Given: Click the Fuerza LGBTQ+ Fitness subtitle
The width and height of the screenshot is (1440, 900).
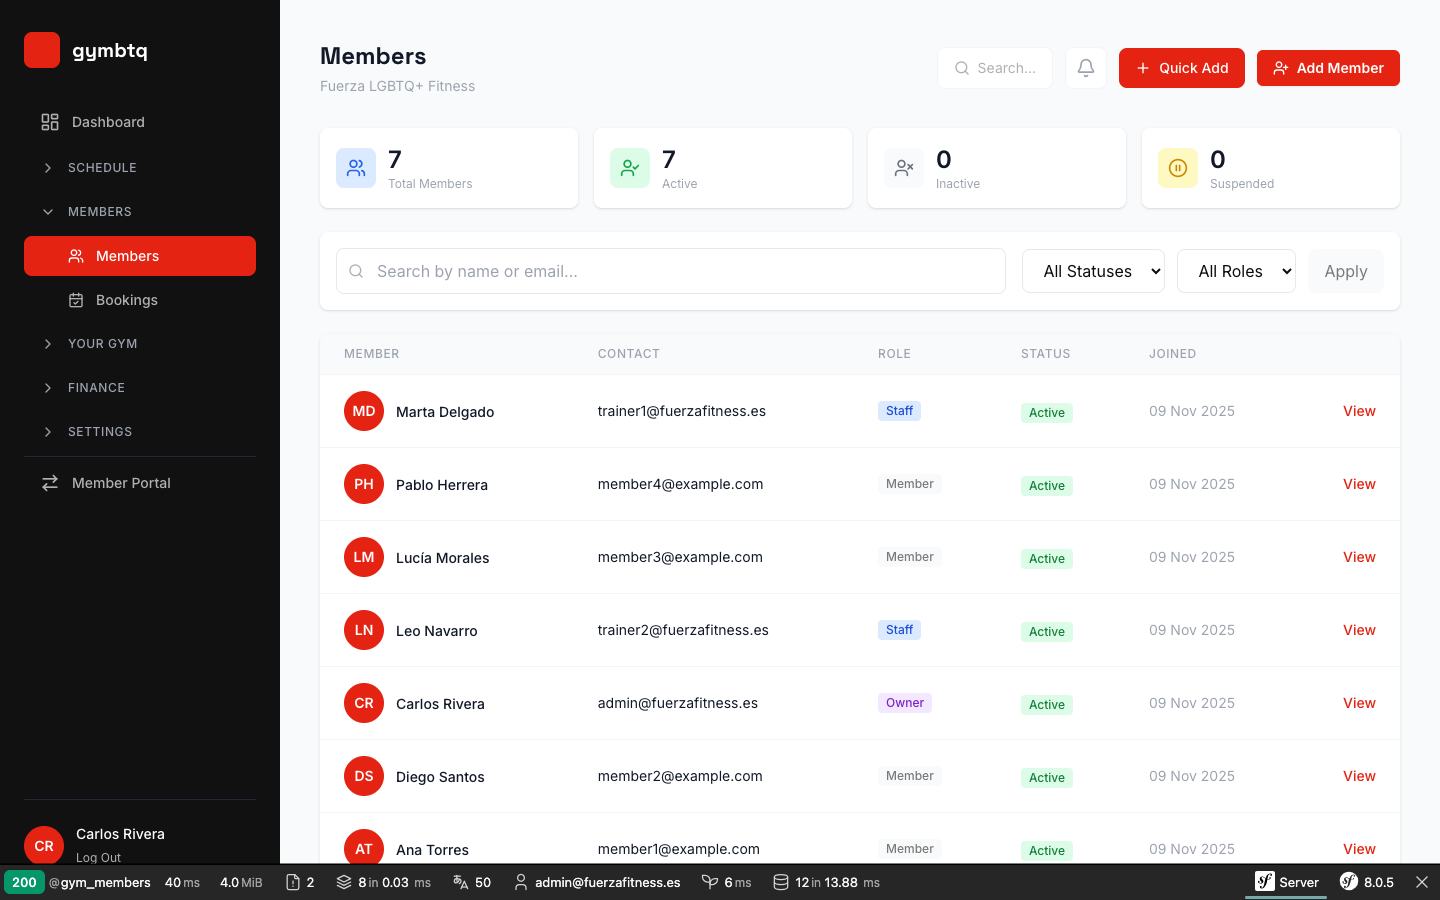Looking at the screenshot, I should [397, 86].
